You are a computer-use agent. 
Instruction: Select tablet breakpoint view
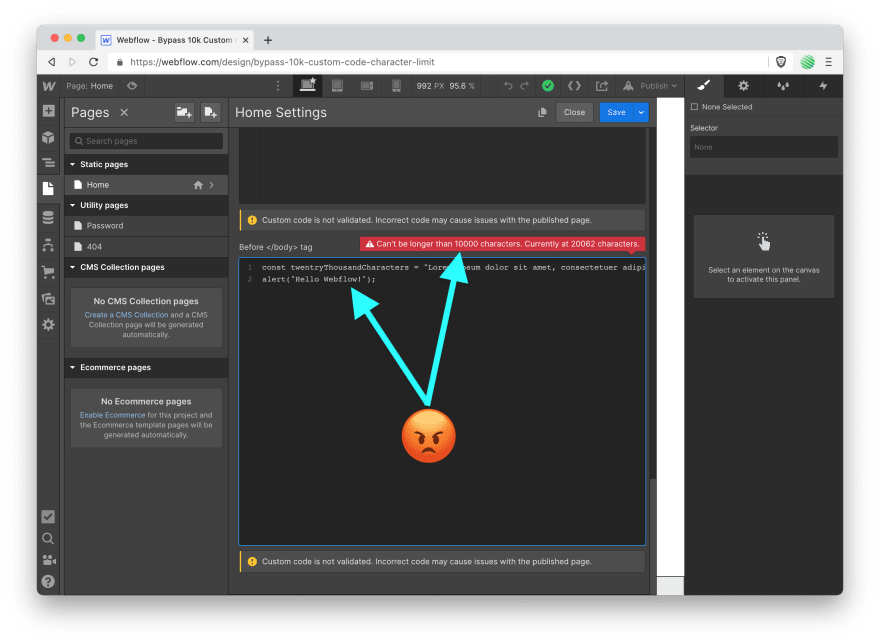(337, 85)
